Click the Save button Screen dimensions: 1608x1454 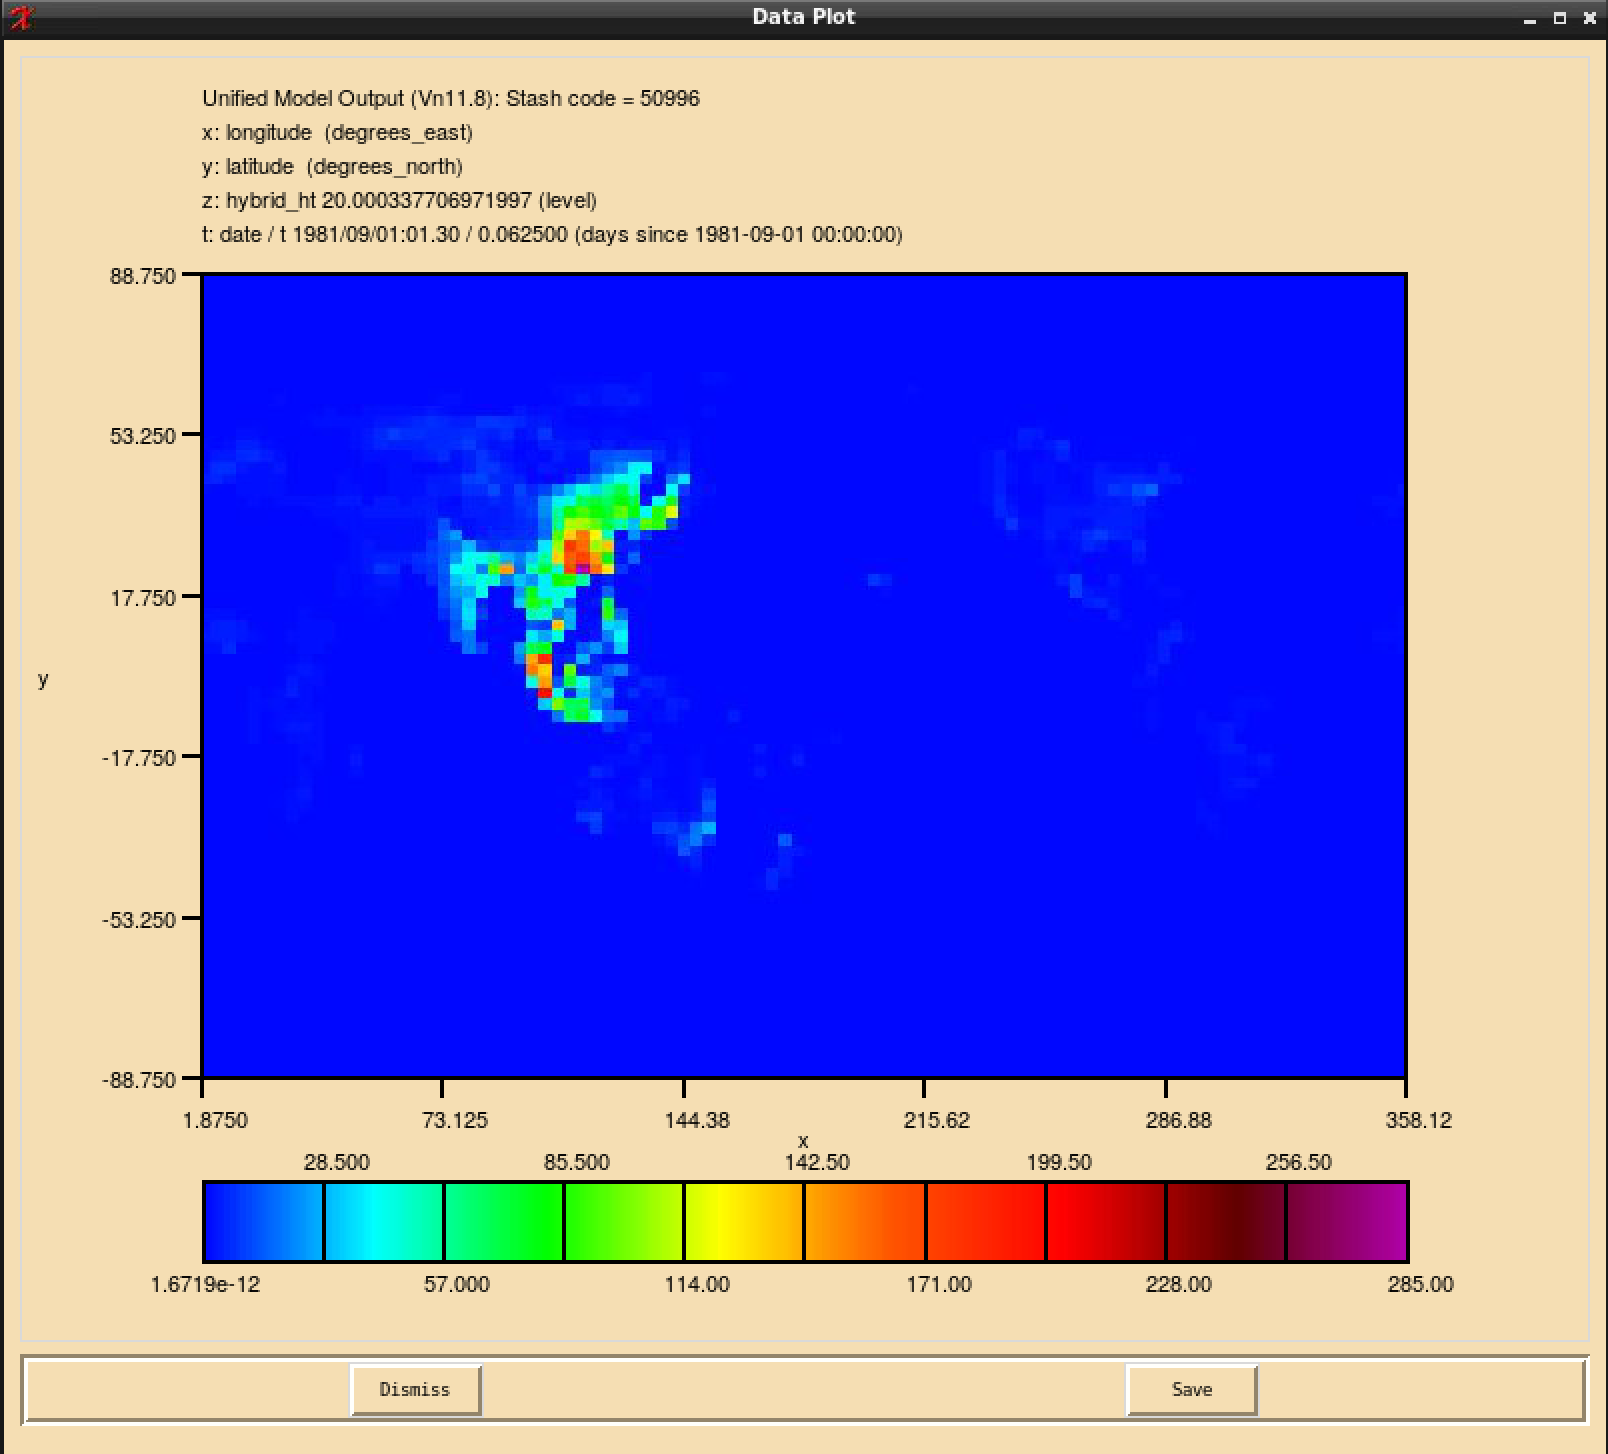pyautogui.click(x=1191, y=1390)
